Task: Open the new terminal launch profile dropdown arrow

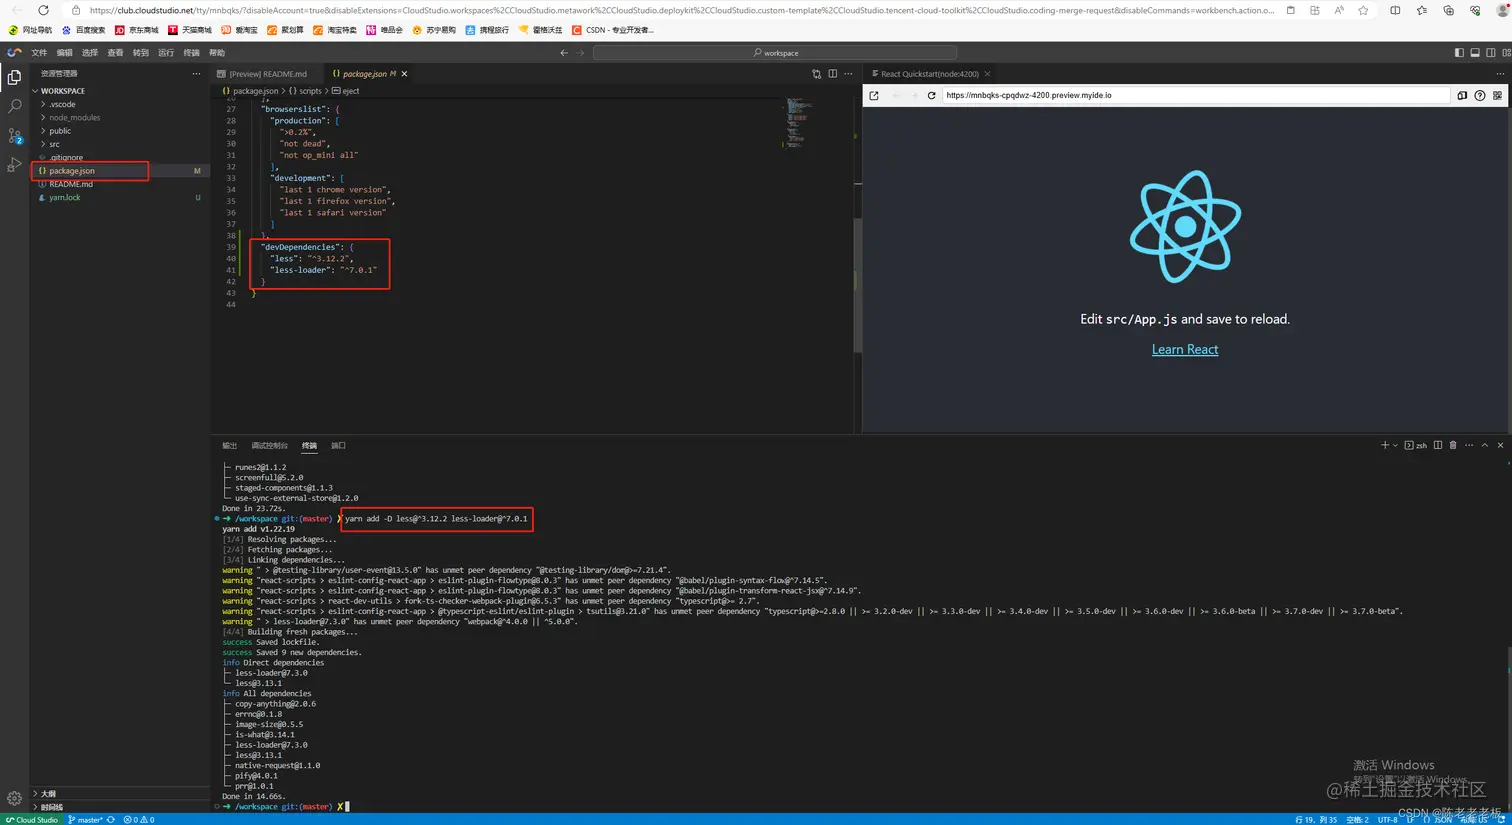Action: 1395,445
